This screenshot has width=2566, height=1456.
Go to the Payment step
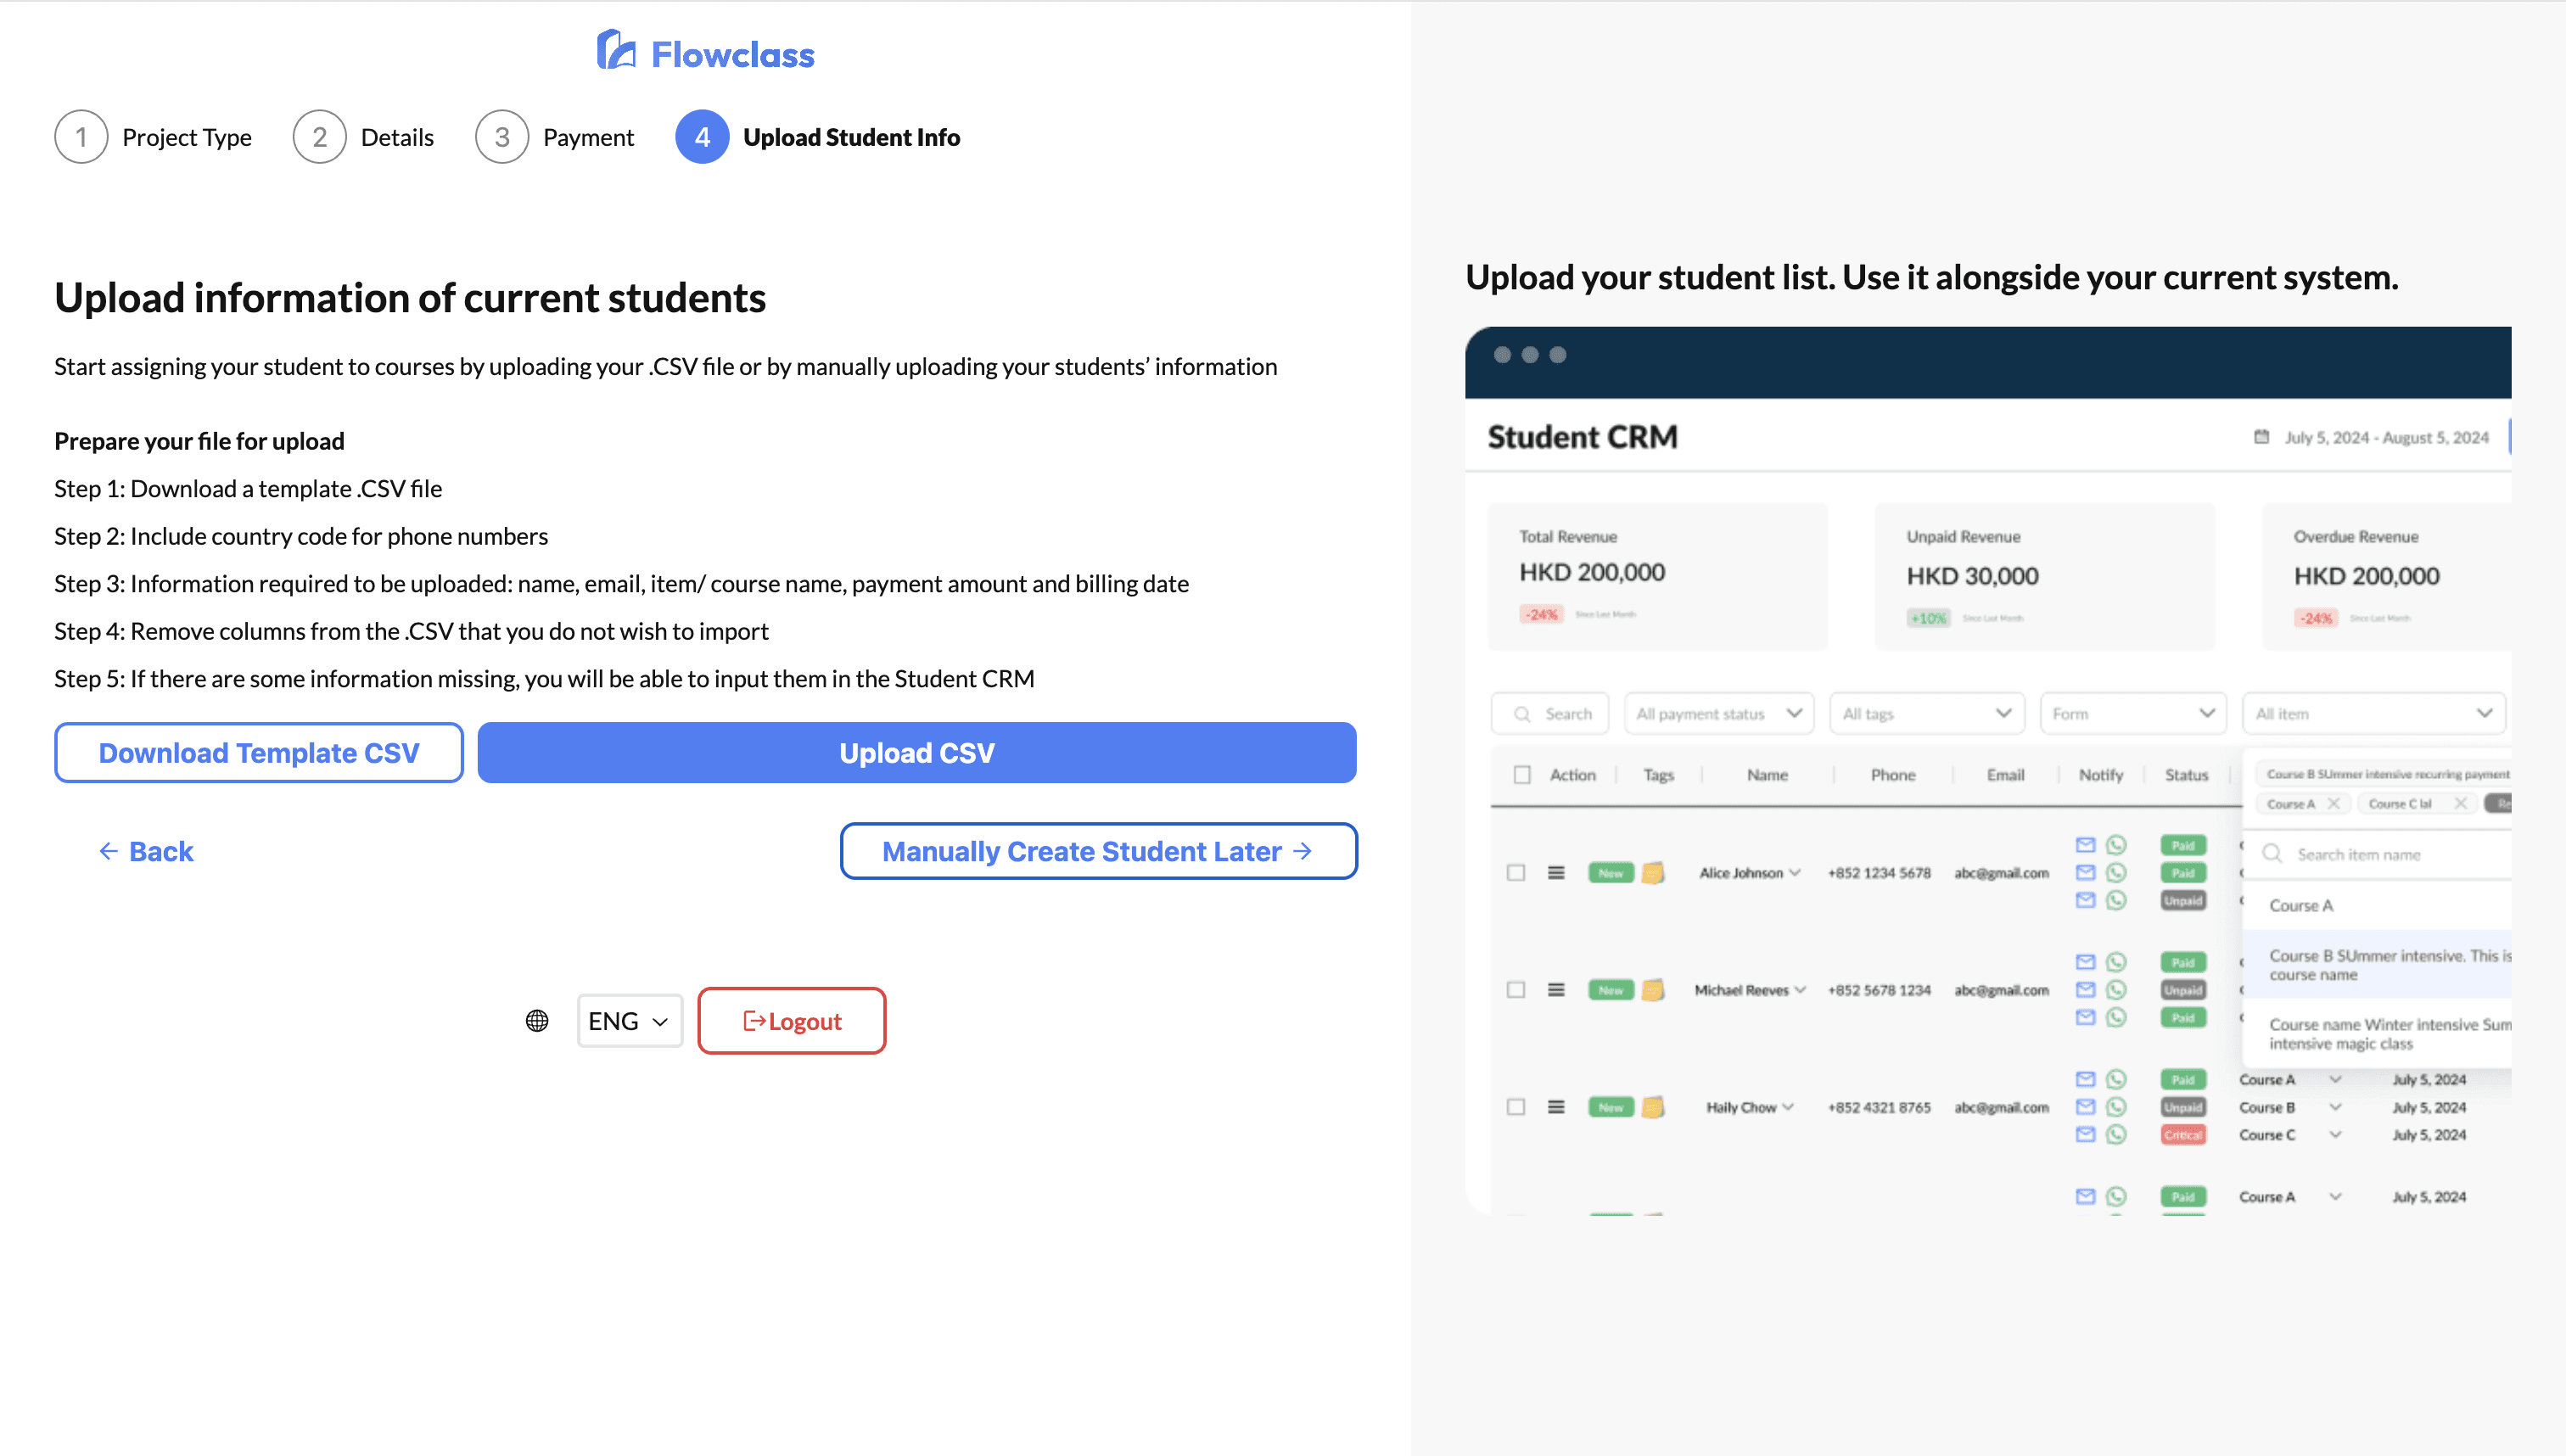click(x=588, y=137)
